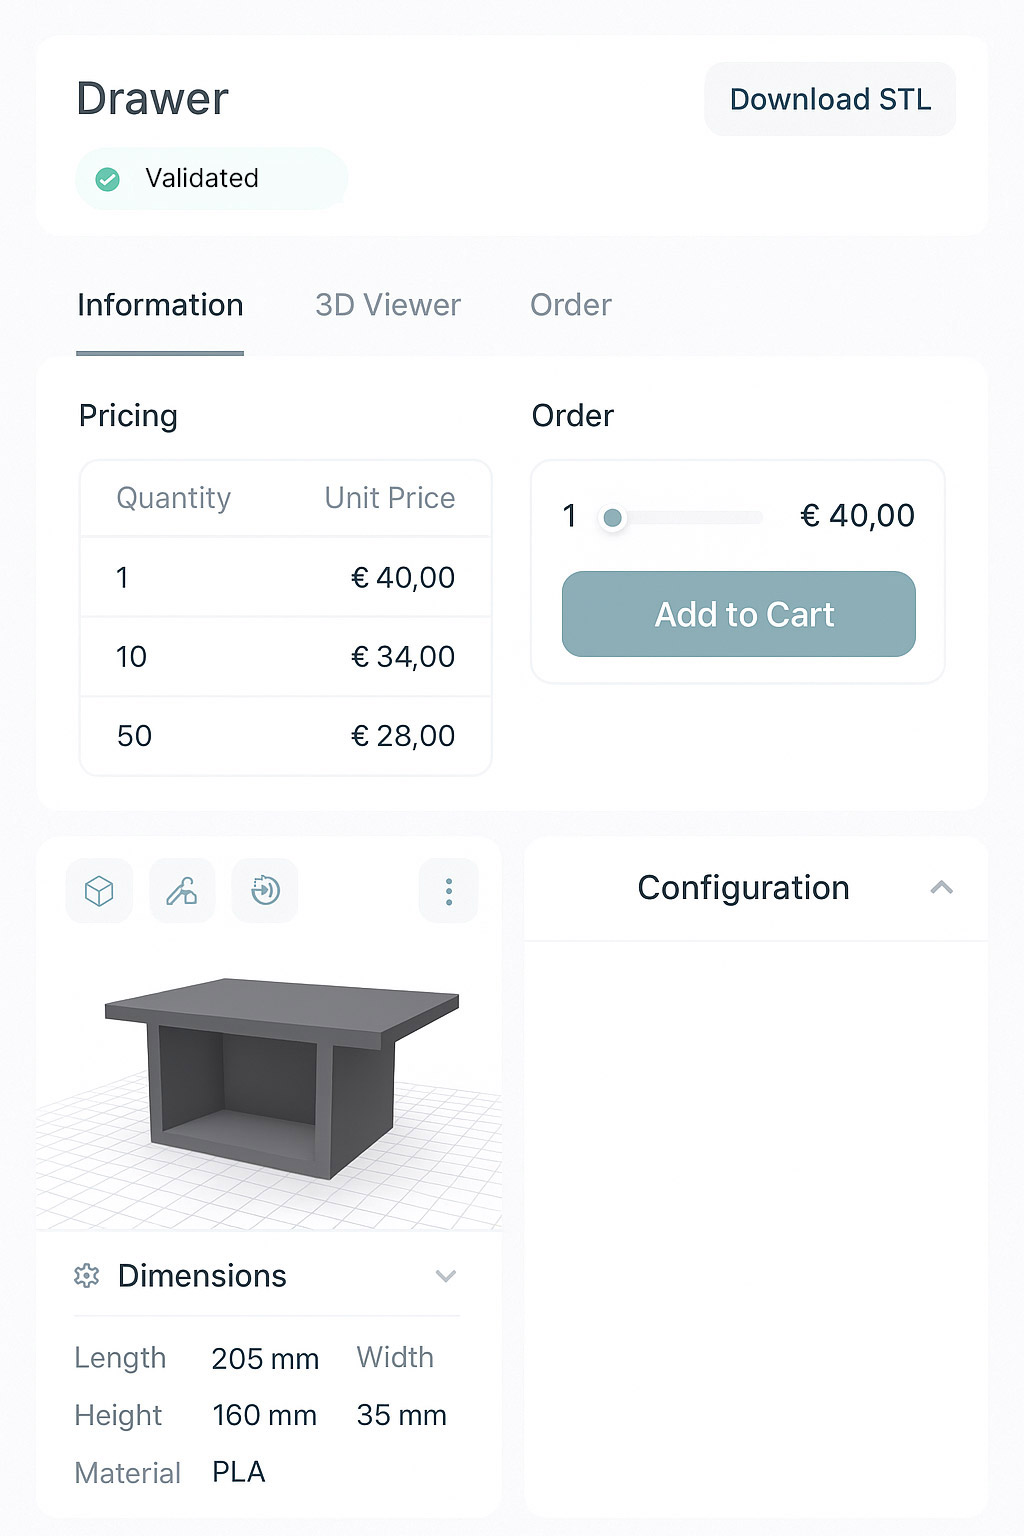Switch to the 3D Viewer tab
The image size is (1024, 1536).
point(387,305)
